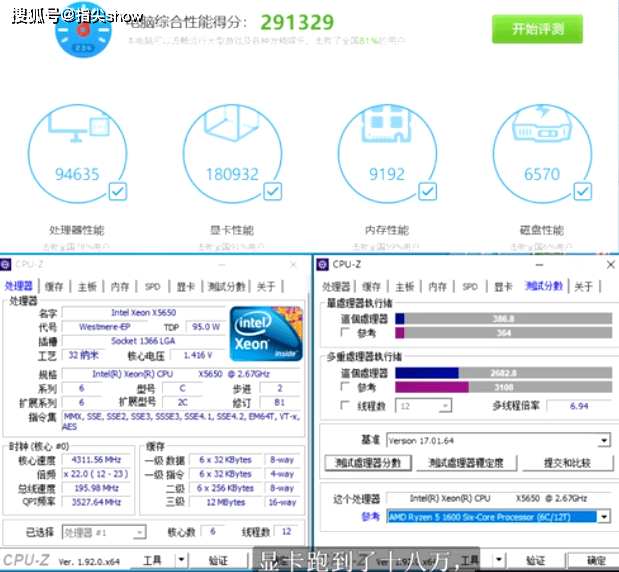Click 验证 button in left CPU-Z window

pyautogui.click(x=218, y=559)
